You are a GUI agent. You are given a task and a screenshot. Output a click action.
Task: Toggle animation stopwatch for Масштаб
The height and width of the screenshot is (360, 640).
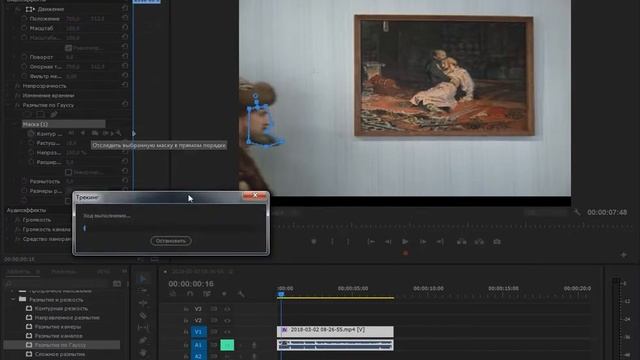coord(24,28)
